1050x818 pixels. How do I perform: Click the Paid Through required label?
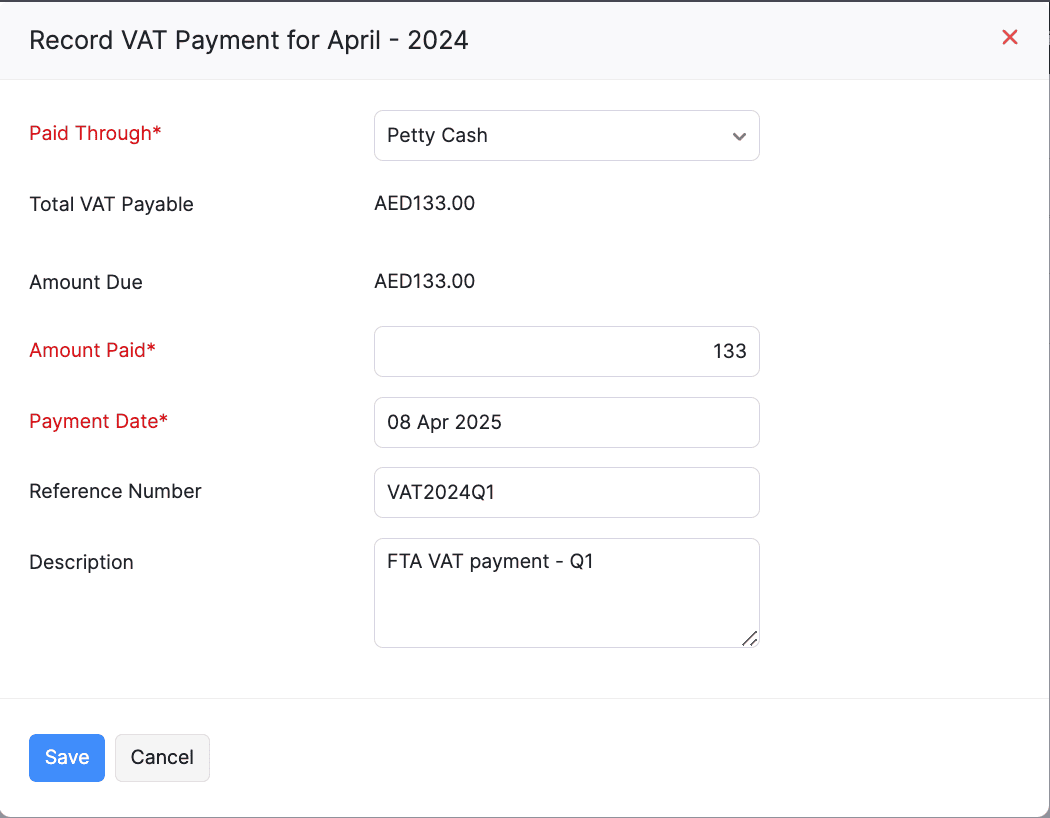click(95, 133)
